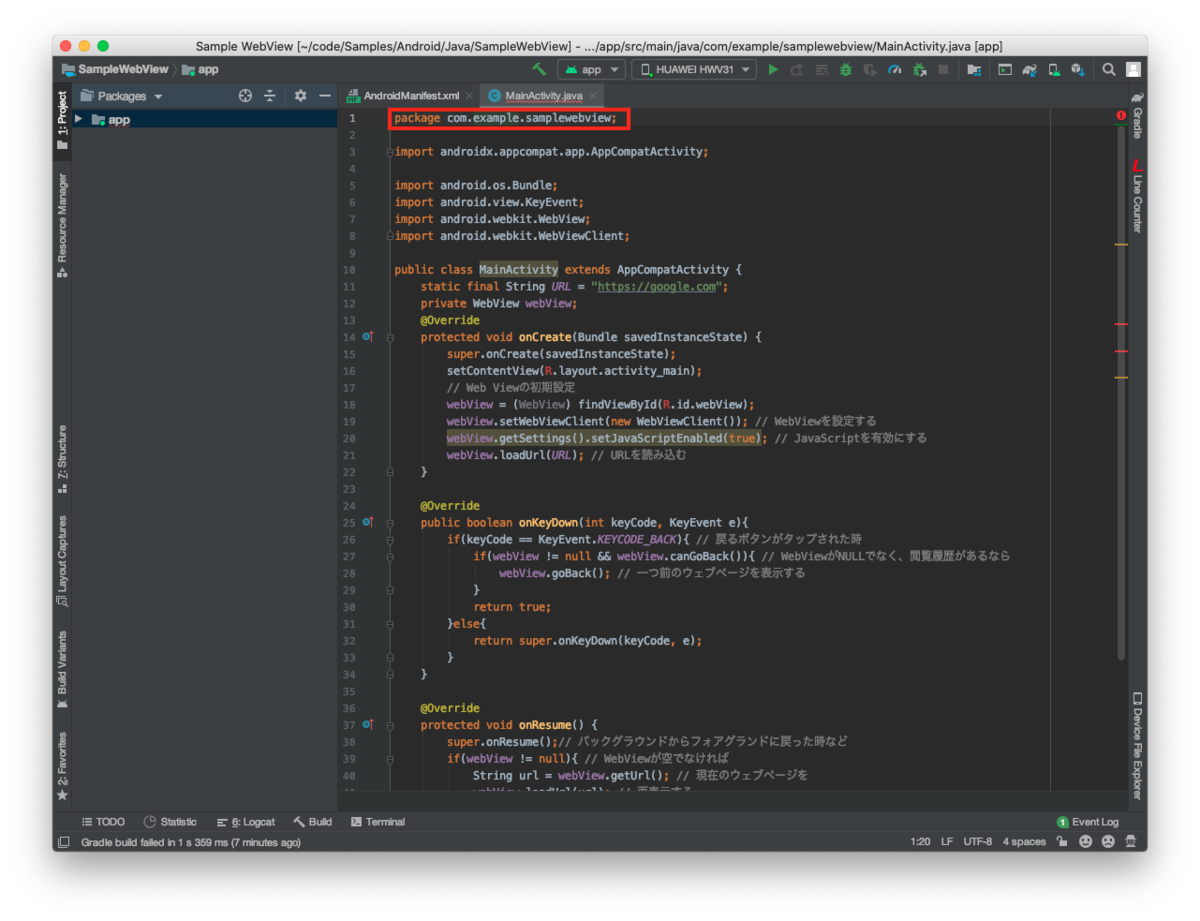Open LF line separator selector
Screen dimensions: 1200x921
click(946, 842)
